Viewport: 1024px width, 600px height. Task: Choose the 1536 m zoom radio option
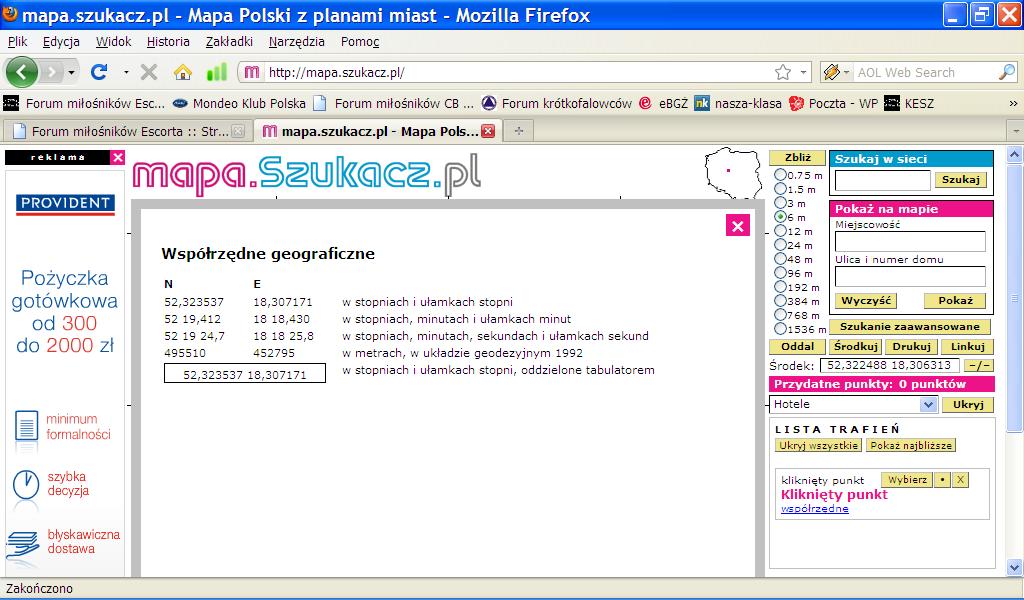pyautogui.click(x=781, y=329)
